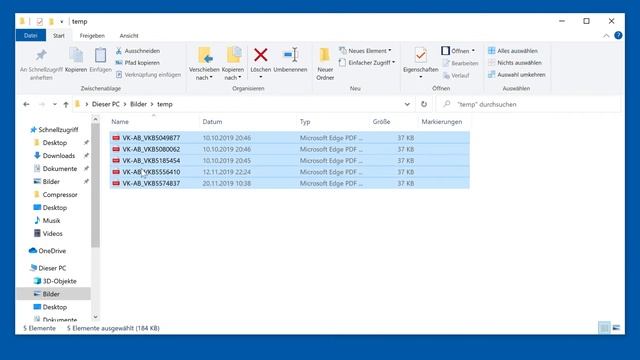Click the navigation pane scrollbar thumb
This screenshot has height=360, width=640.
(x=96, y=185)
